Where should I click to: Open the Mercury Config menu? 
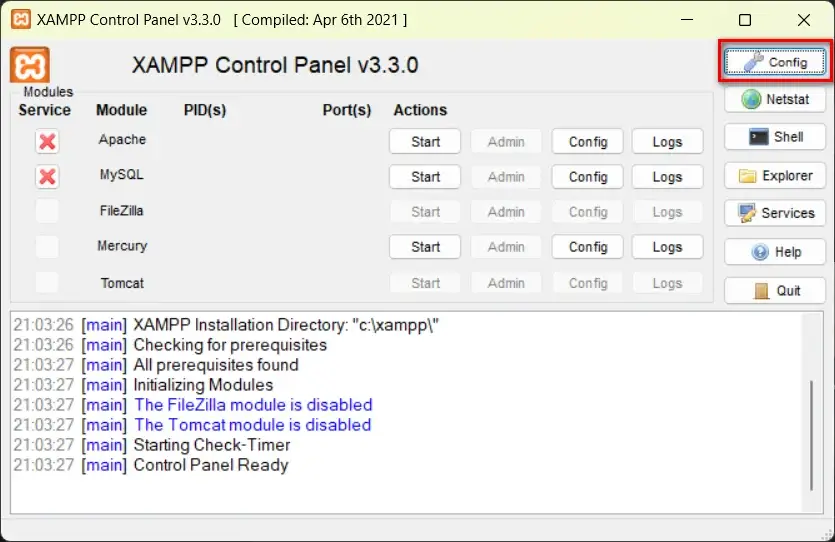pyautogui.click(x=588, y=247)
